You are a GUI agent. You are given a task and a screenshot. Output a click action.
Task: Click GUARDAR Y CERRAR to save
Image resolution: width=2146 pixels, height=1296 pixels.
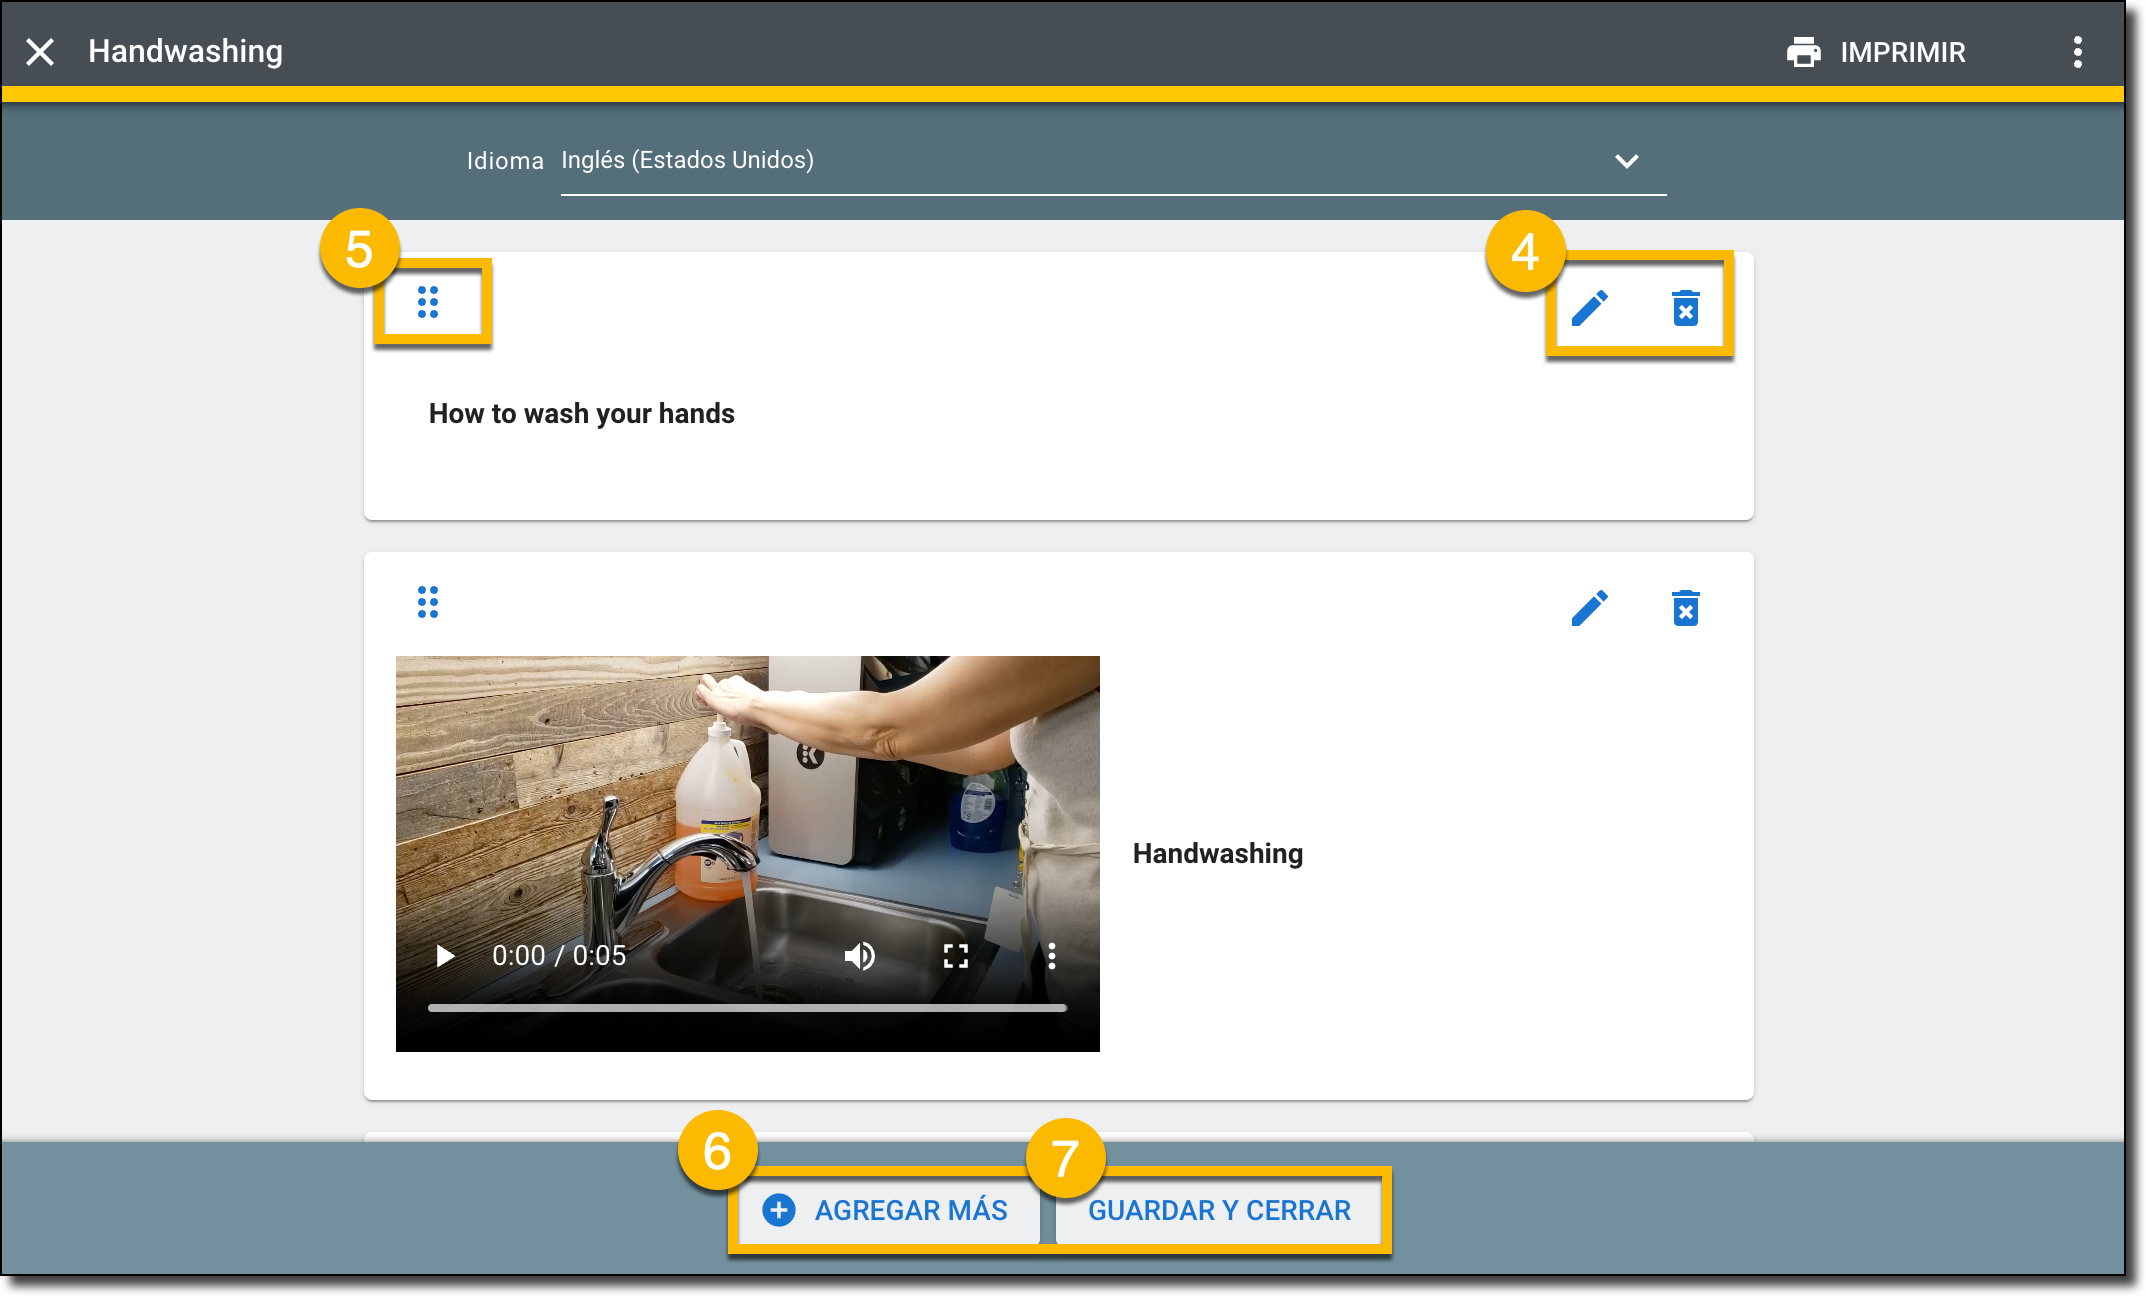point(1219,1210)
